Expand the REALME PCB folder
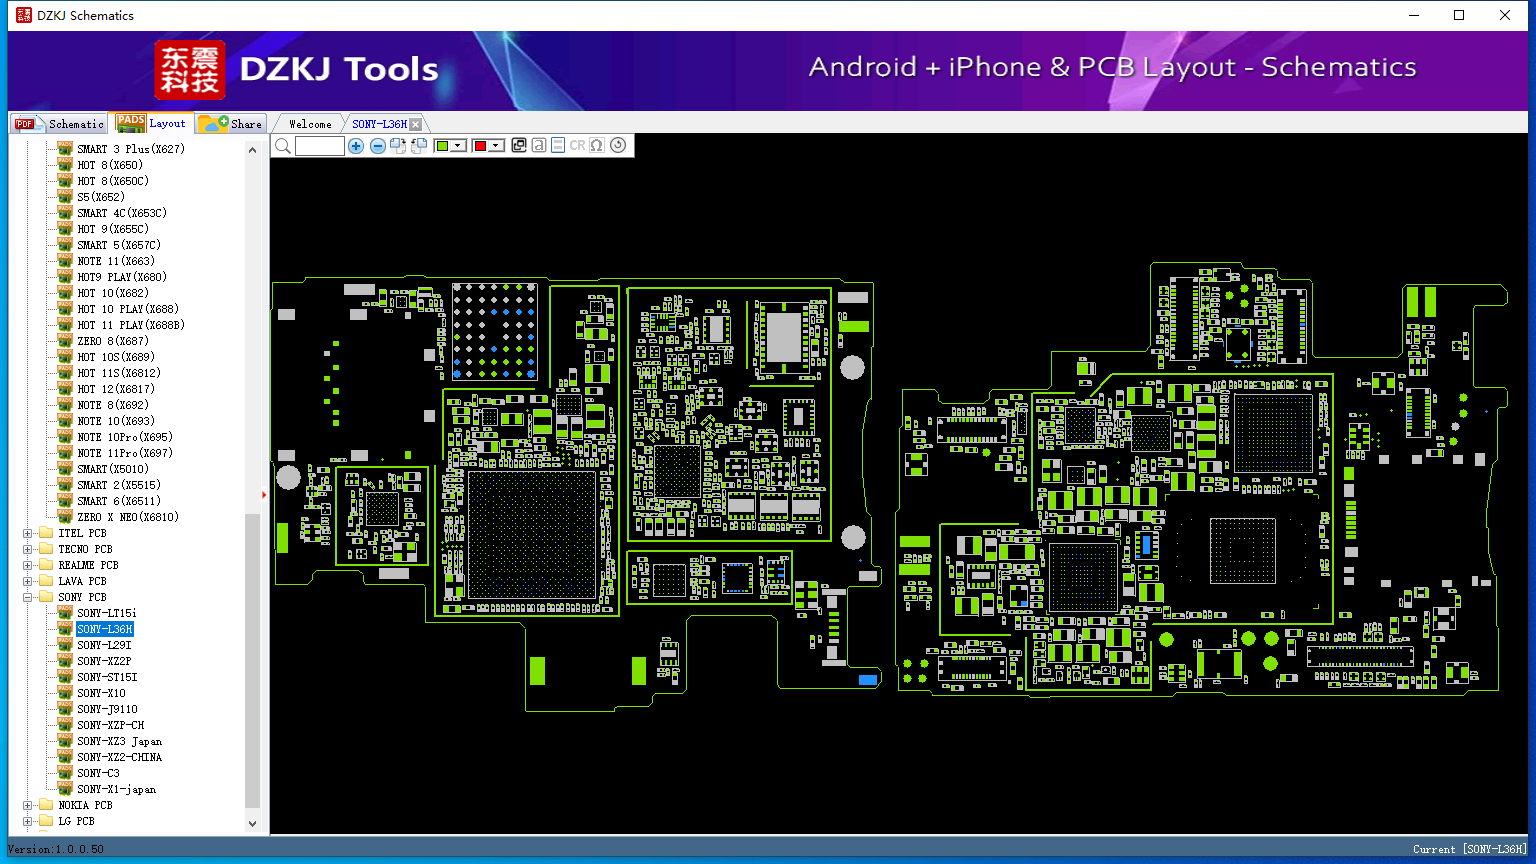 (x=28, y=565)
